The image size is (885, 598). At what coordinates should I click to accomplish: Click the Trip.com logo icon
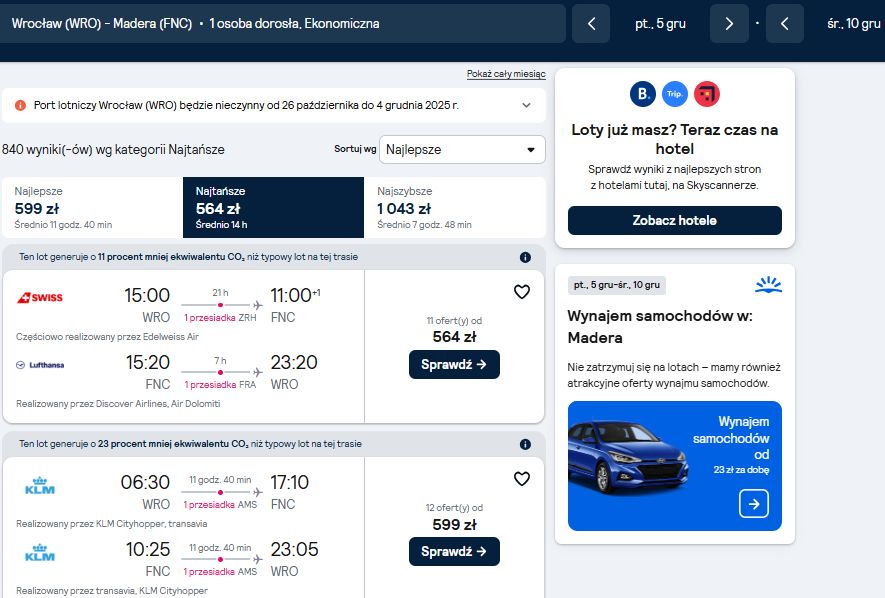point(674,94)
